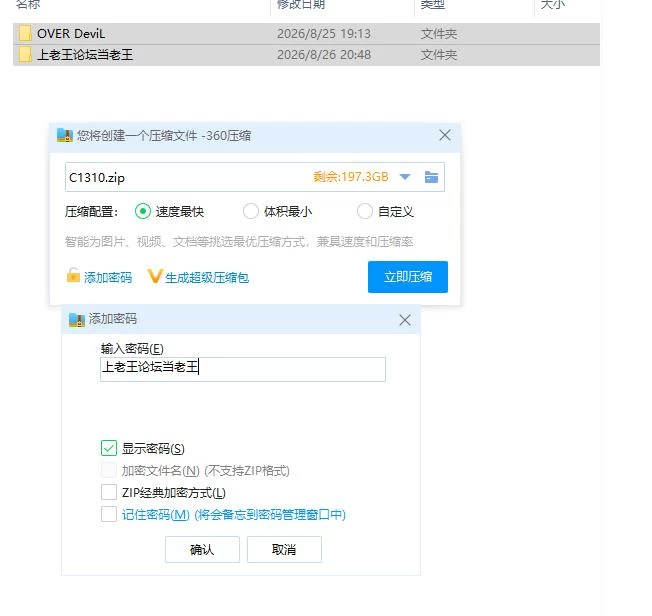The height and width of the screenshot is (616, 652).
Task: Focus the 输入密码 password field
Action: point(243,369)
